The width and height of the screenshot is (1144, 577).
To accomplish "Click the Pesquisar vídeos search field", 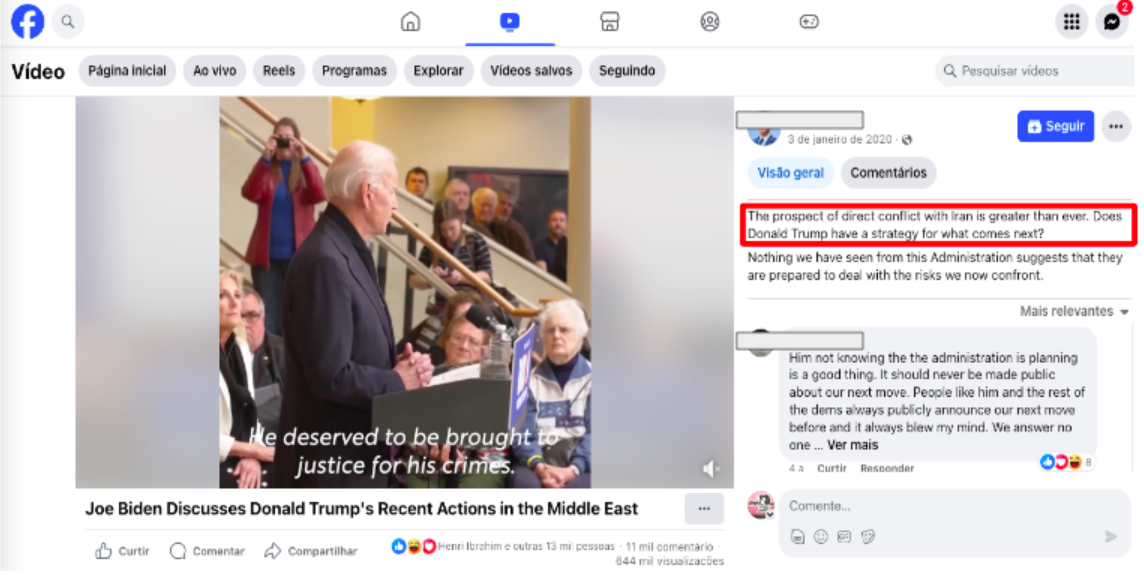I will 1035,71.
